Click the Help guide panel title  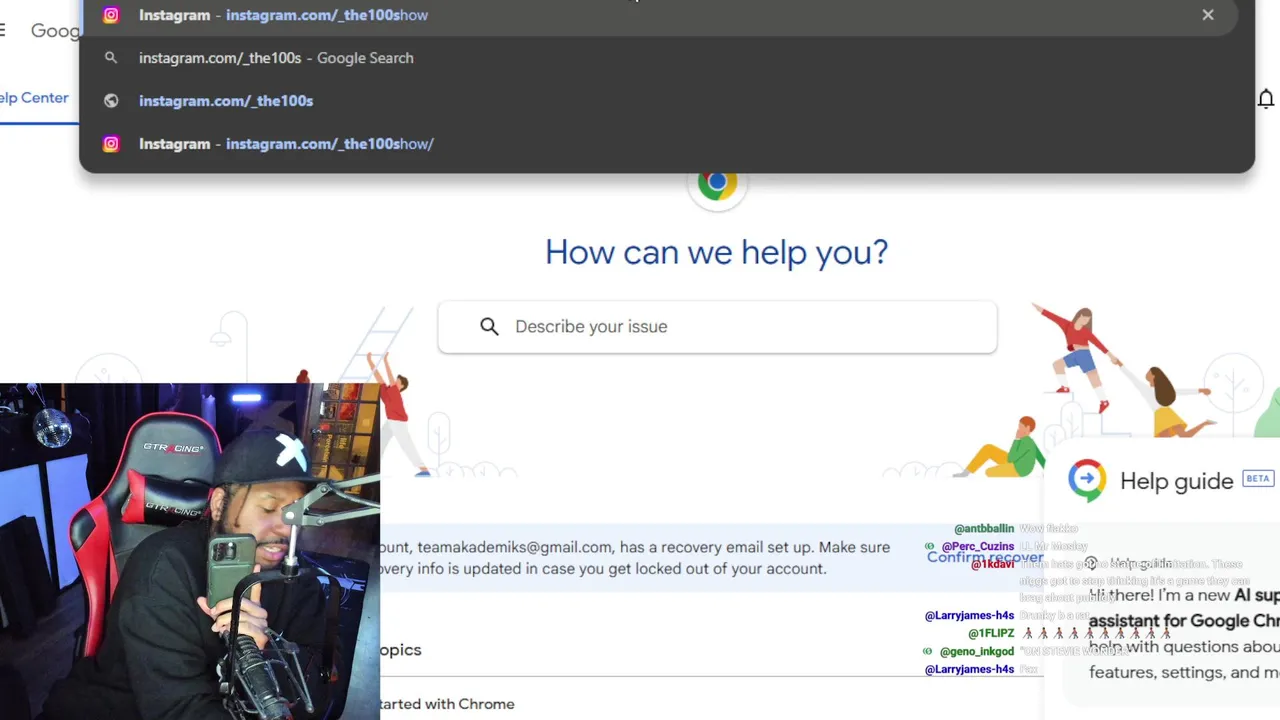(x=1177, y=481)
